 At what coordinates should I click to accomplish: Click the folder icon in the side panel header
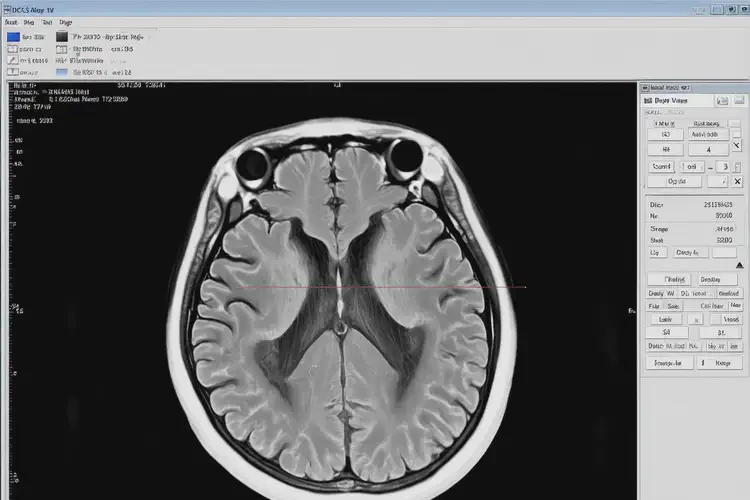tap(721, 100)
